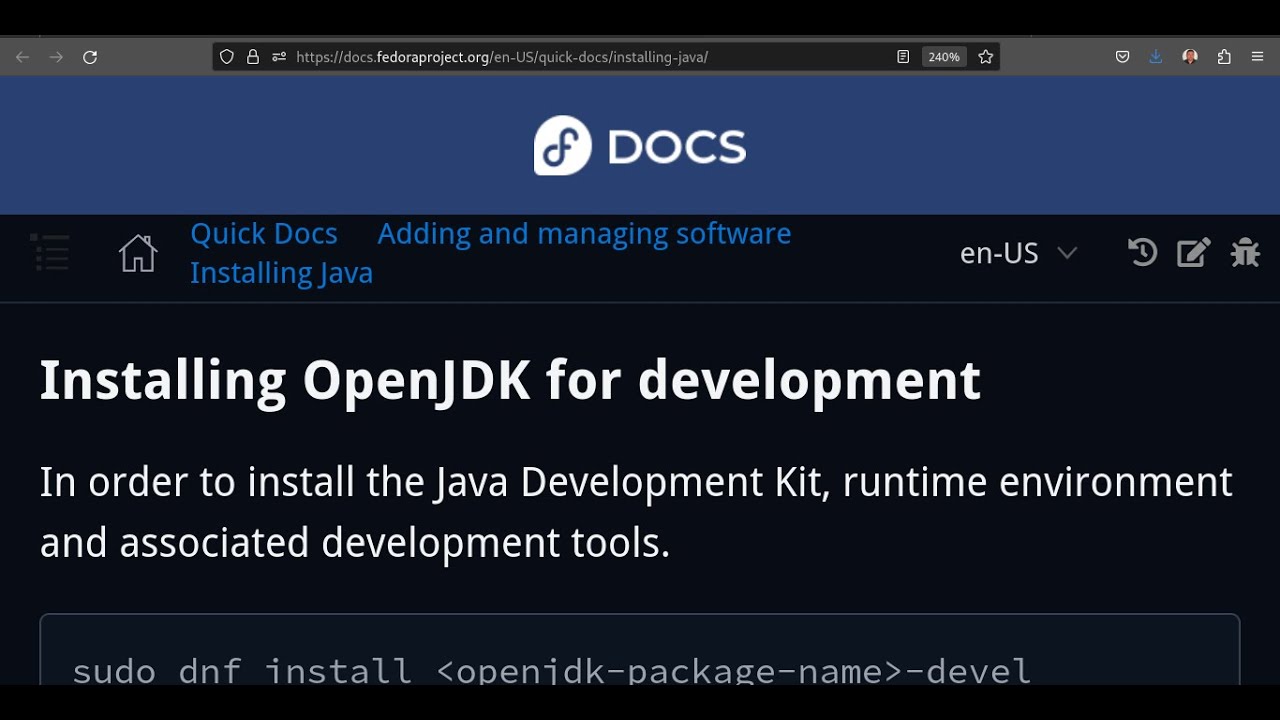Go back with the browser back arrow

click(x=22, y=57)
